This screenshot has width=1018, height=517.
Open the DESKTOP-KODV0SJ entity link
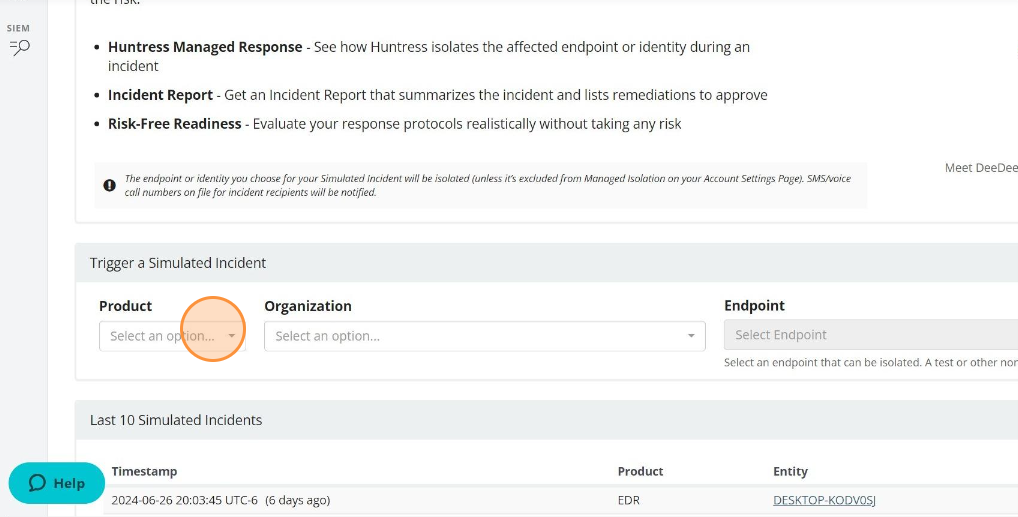point(824,500)
